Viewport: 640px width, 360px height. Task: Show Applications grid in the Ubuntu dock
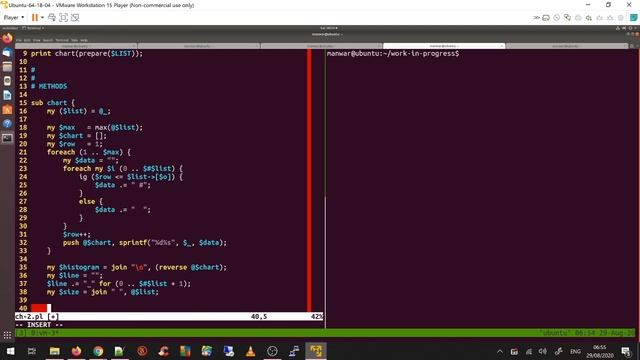point(7,335)
